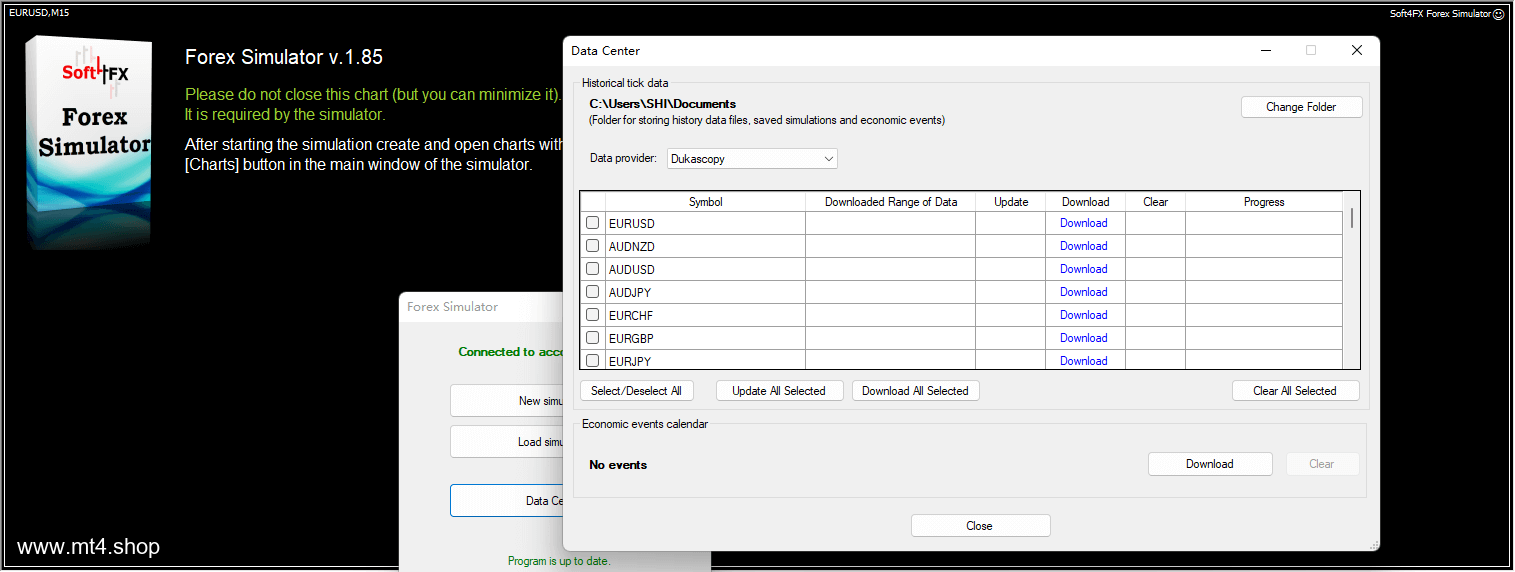Viewport: 1515px width, 572px height.
Task: Click Download All Selected button
Action: click(915, 391)
